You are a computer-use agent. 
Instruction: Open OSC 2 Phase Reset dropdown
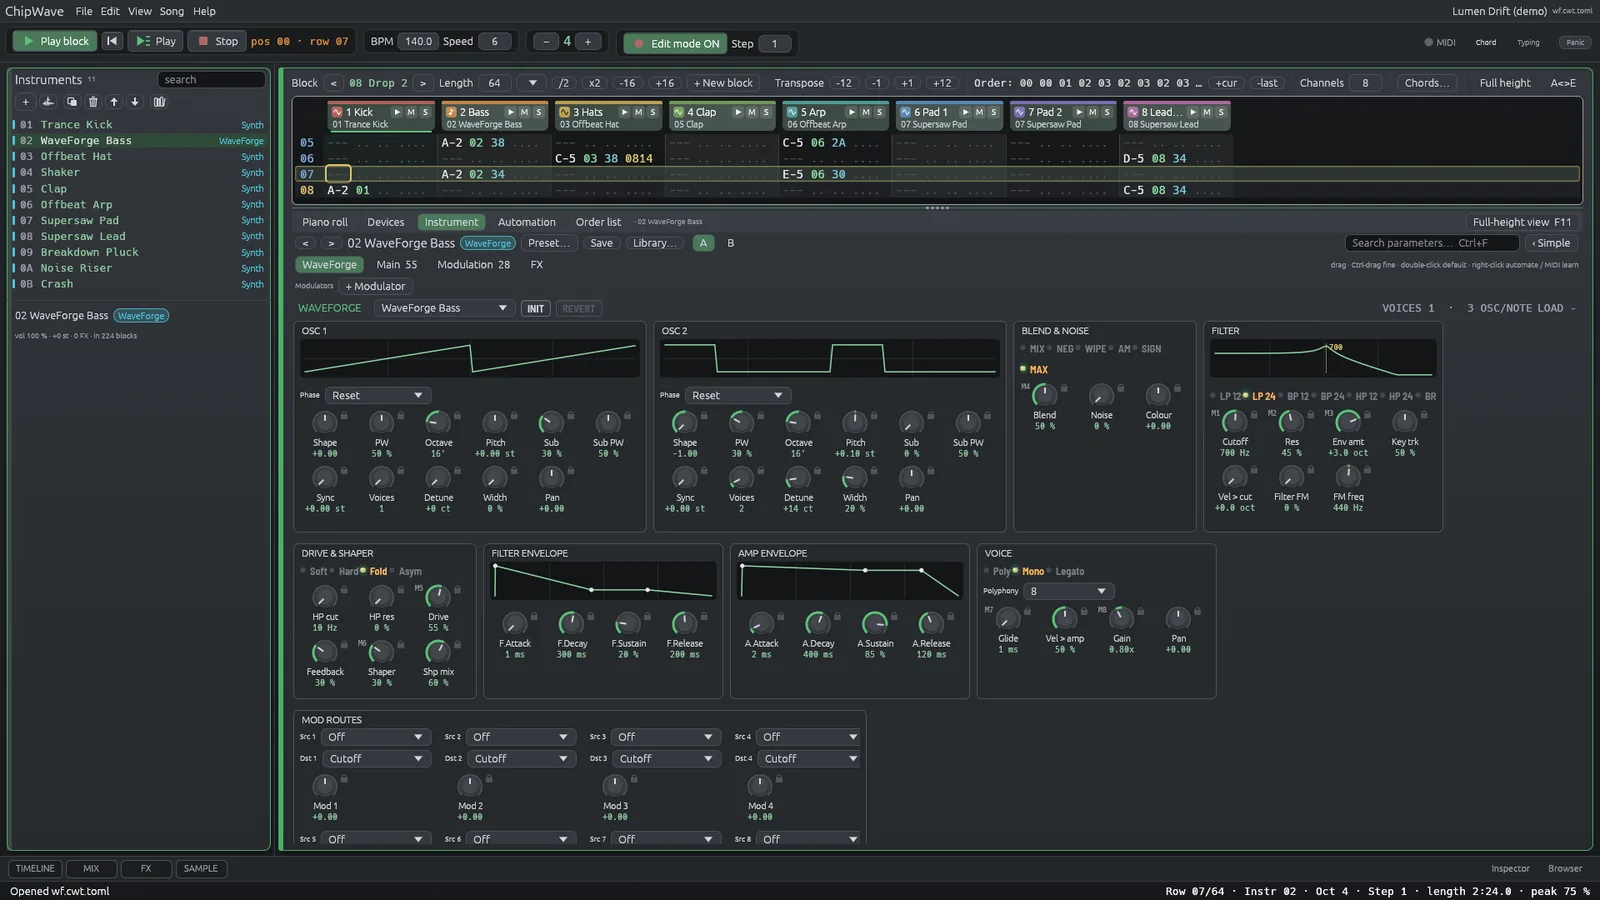(737, 395)
